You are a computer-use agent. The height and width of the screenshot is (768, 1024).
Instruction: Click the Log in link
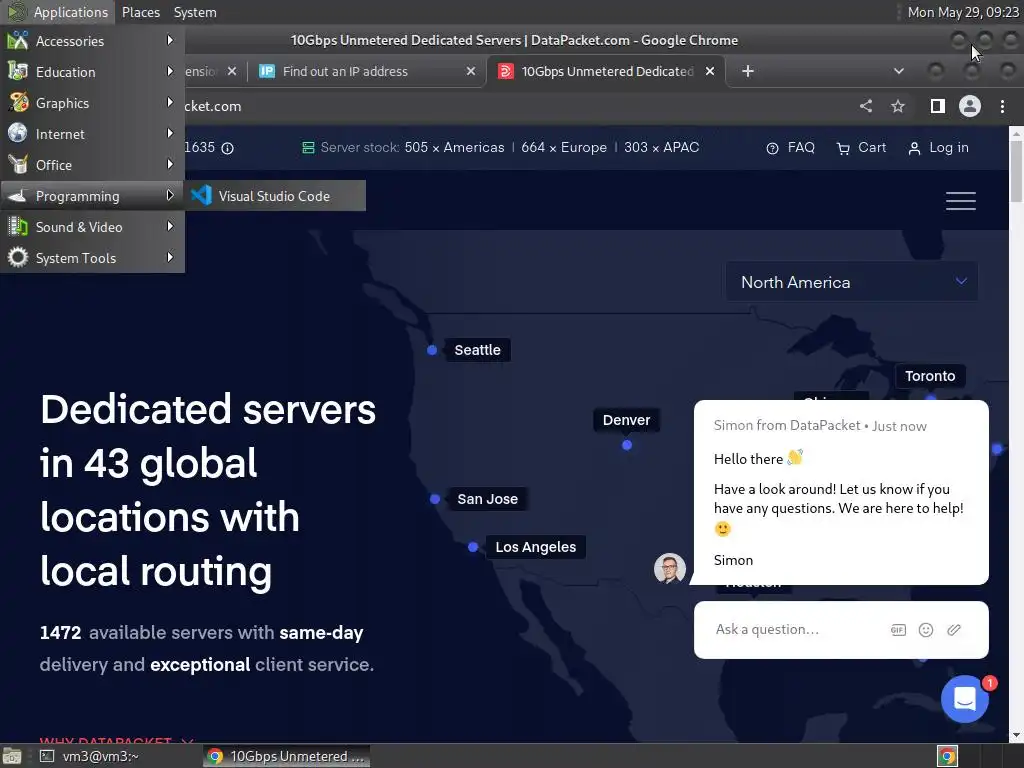[938, 148]
